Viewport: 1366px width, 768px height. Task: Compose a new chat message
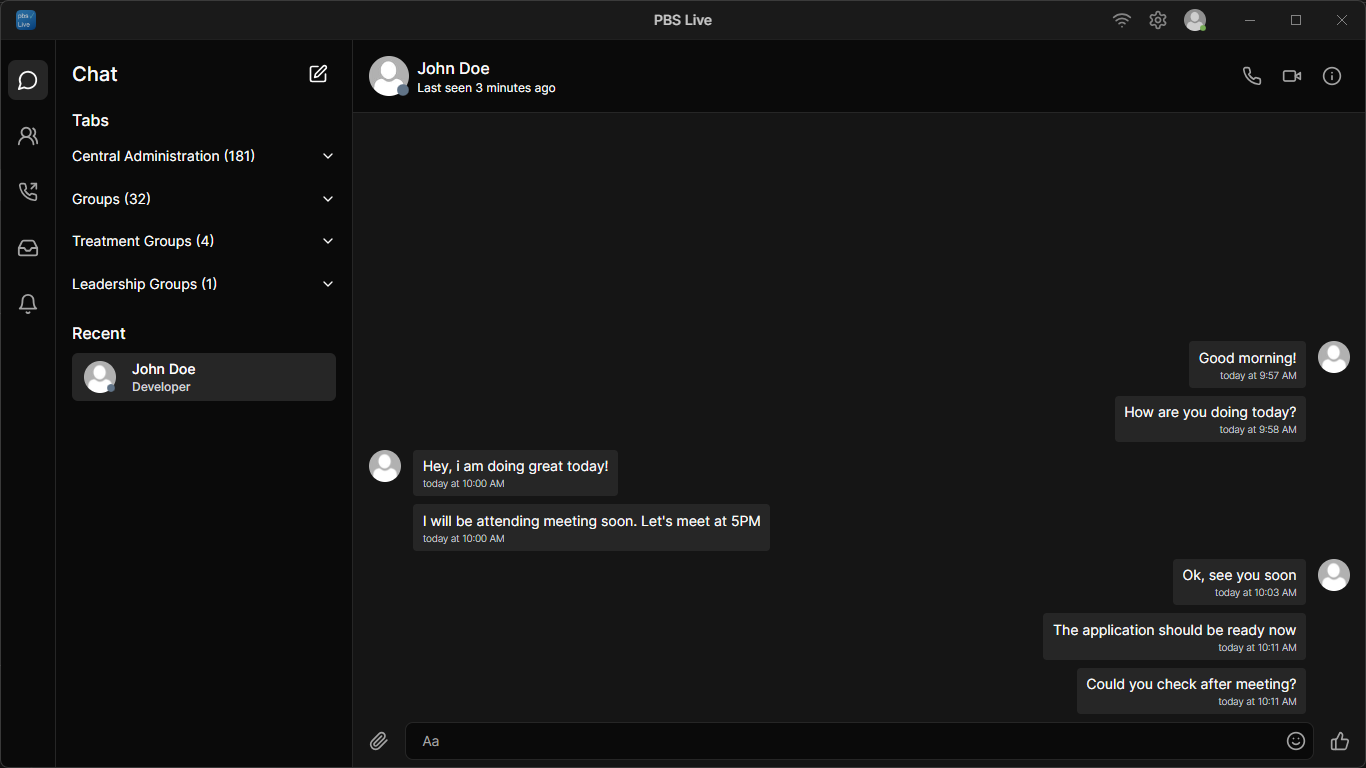pos(318,74)
